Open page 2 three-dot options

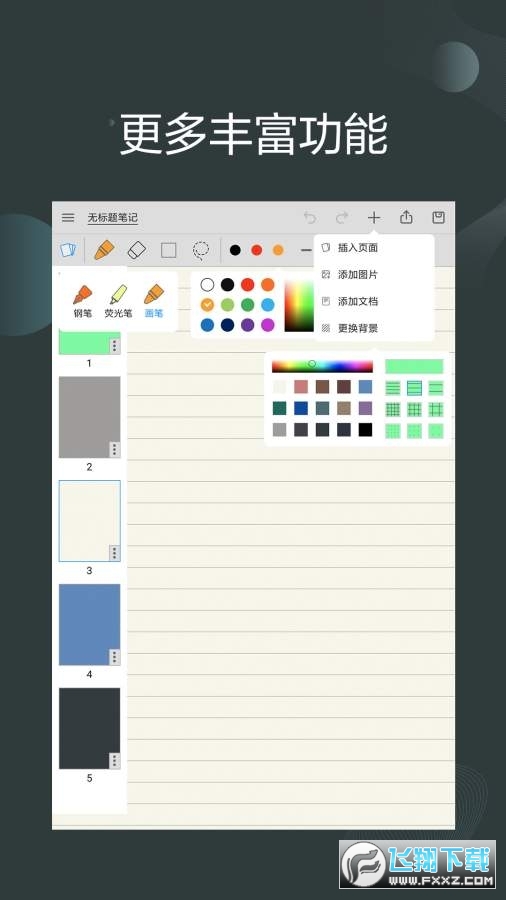[x=115, y=449]
